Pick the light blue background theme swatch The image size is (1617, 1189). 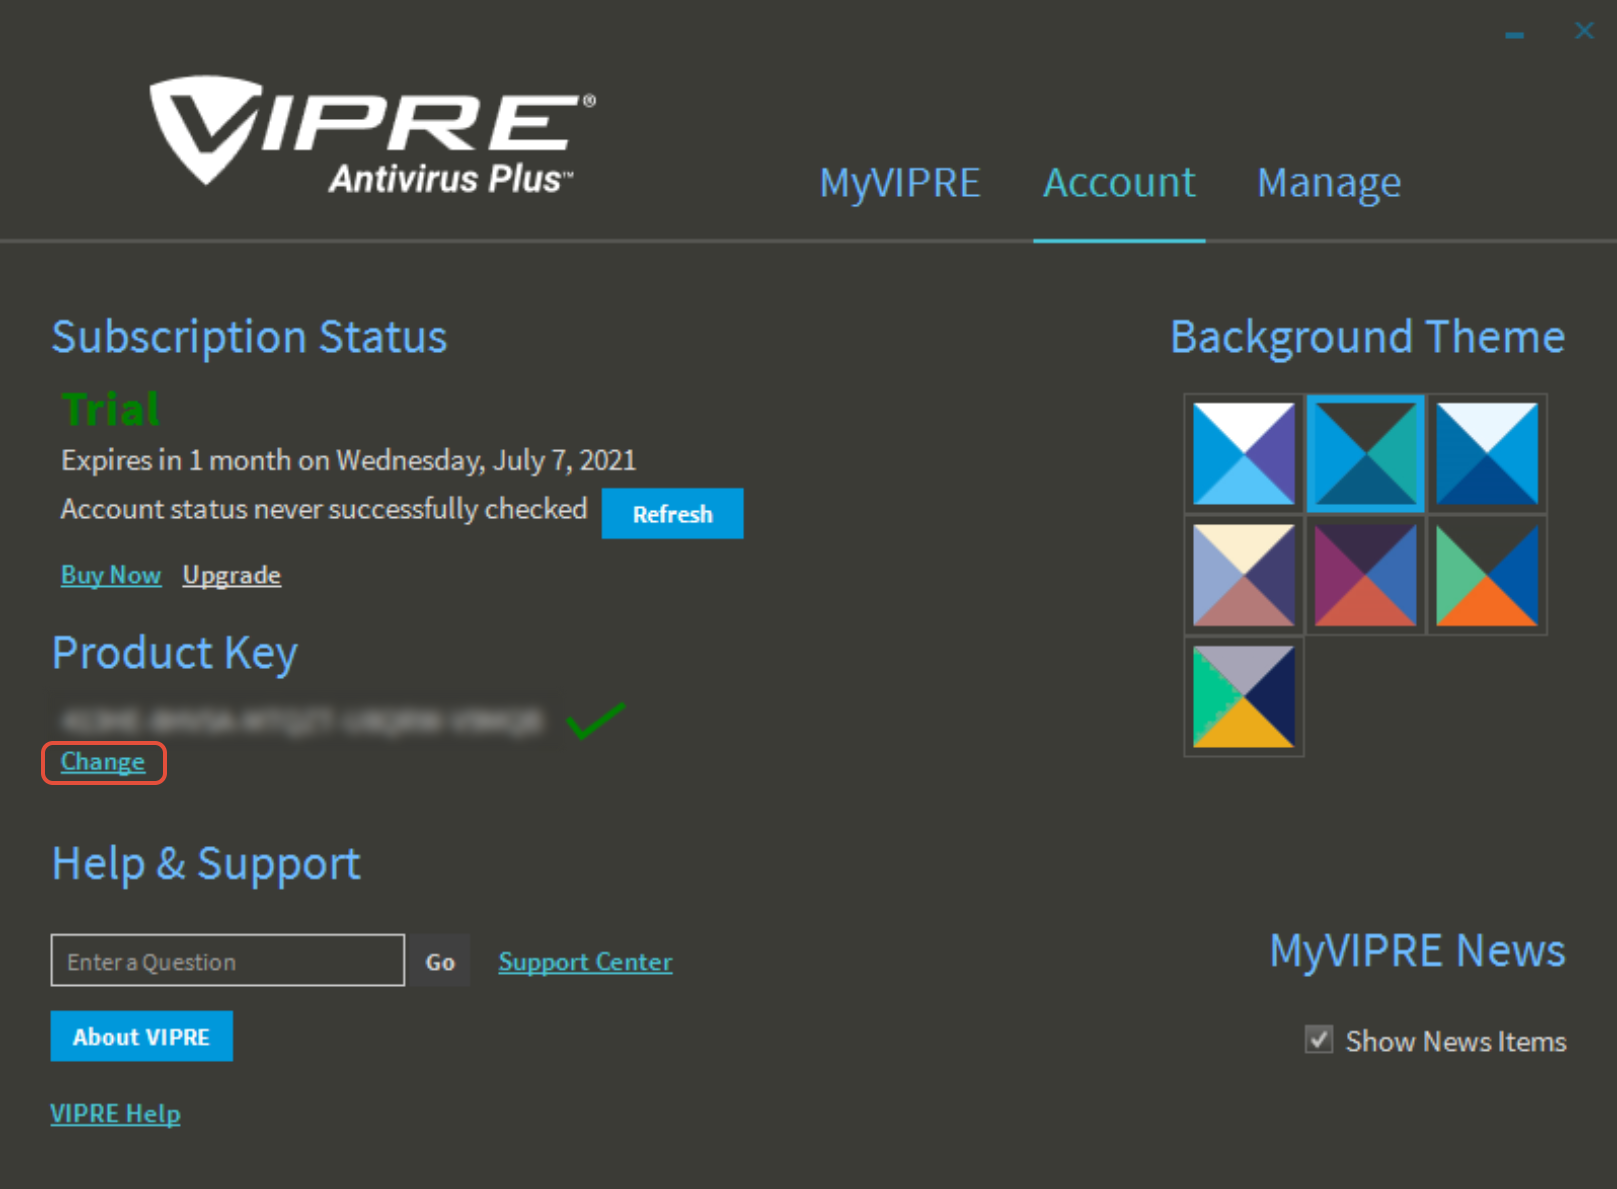click(x=1486, y=453)
